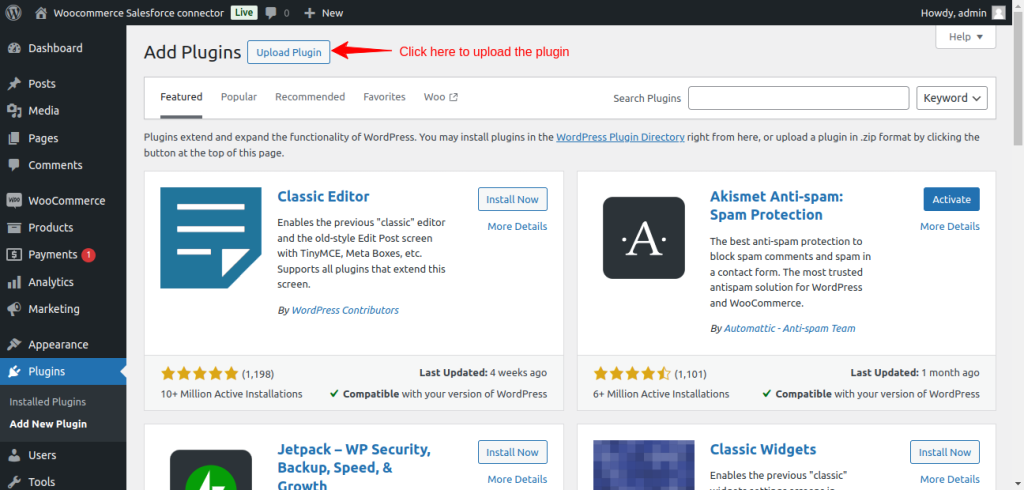Select the Recommended tab
The image size is (1024, 490).
tap(310, 97)
